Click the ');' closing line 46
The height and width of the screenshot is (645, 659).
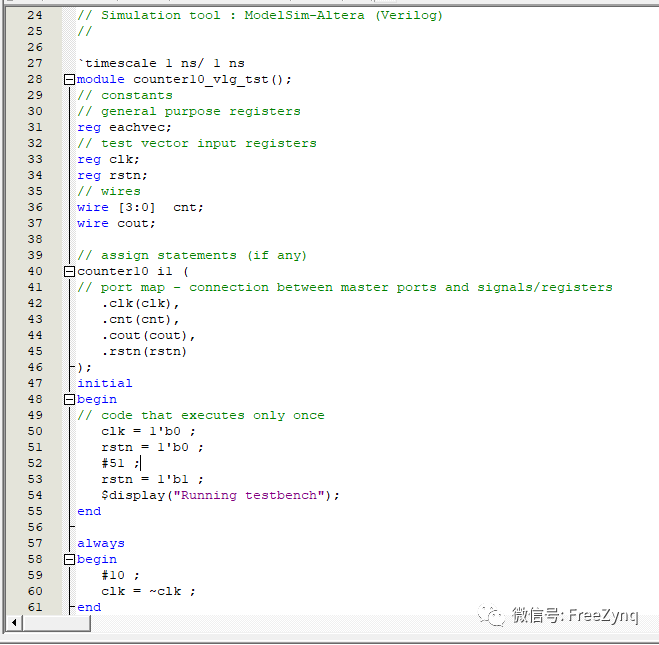[84, 368]
